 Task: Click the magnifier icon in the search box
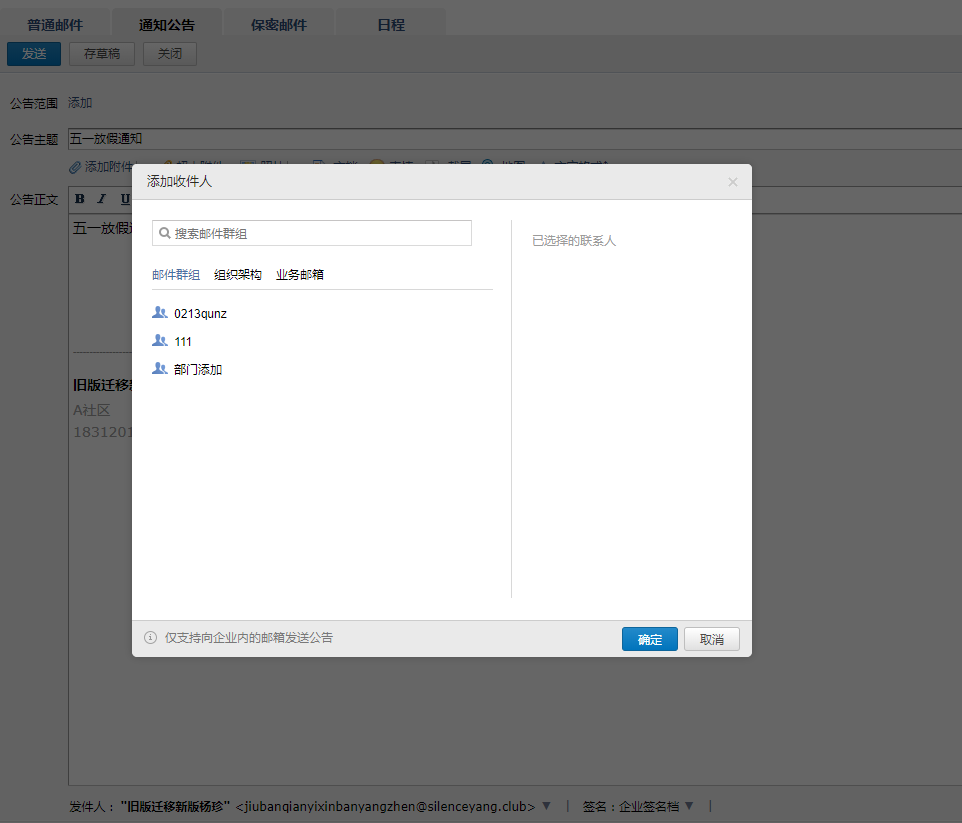pyautogui.click(x=164, y=233)
